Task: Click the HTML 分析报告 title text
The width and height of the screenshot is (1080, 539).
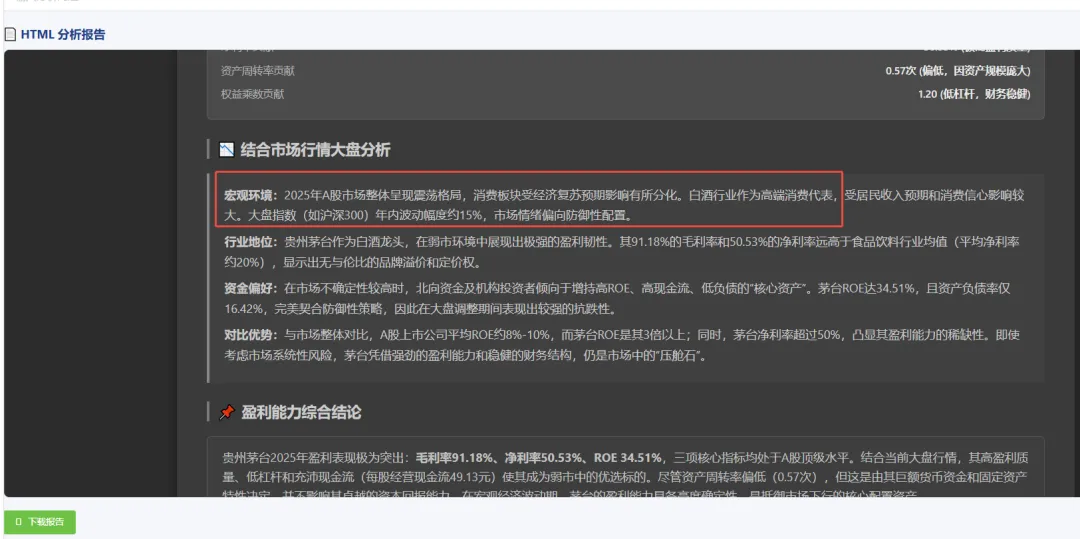Action: point(63,34)
